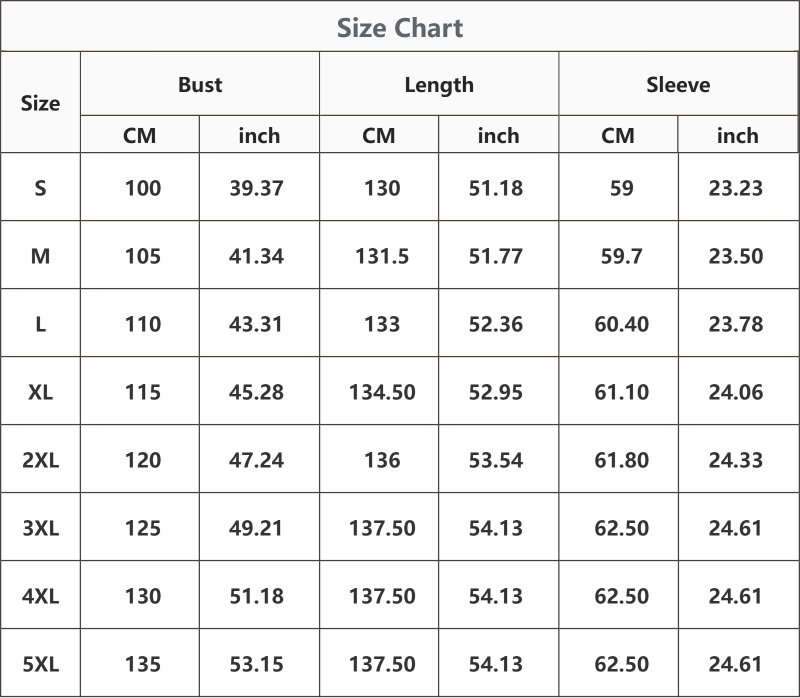Click bust value 51.18 in 4XL row
The width and height of the screenshot is (800, 698).
(256, 596)
